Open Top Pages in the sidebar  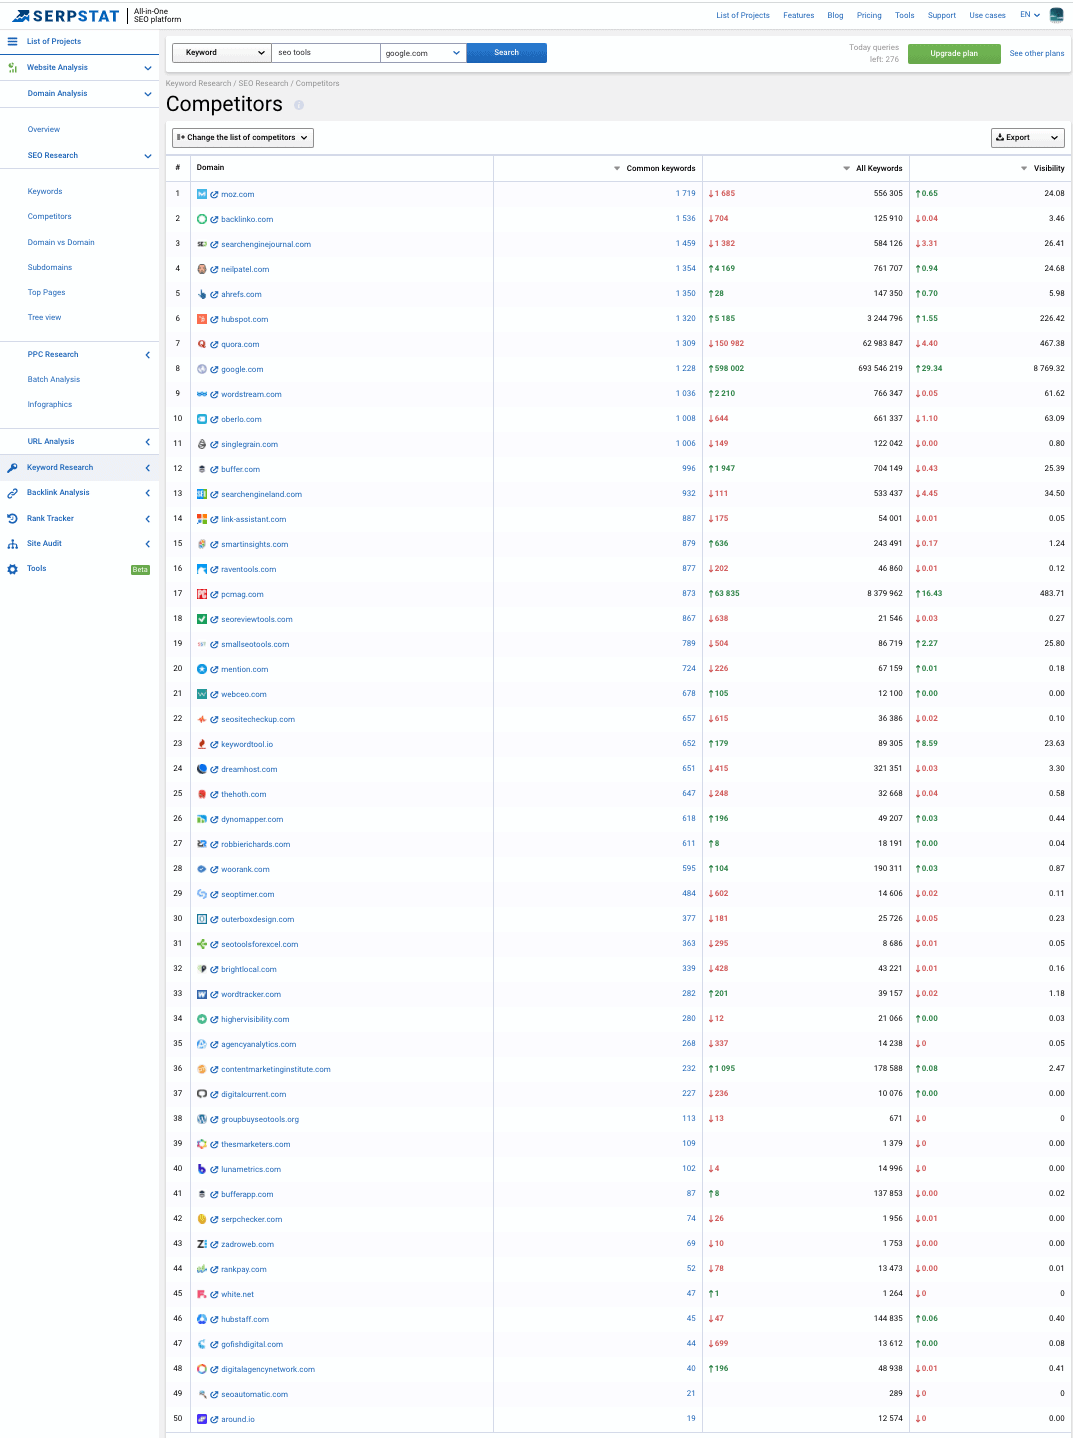pos(46,292)
